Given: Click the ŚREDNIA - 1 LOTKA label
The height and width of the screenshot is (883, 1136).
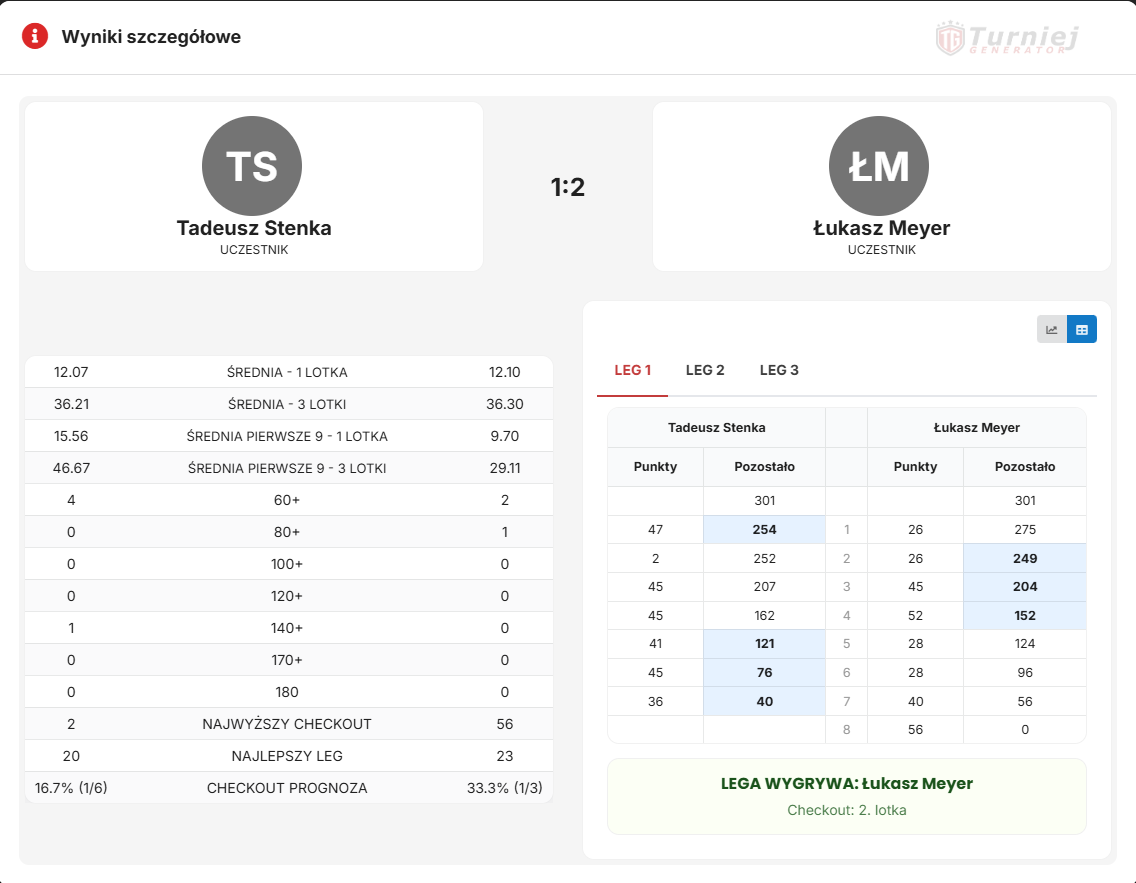Looking at the screenshot, I should (287, 372).
